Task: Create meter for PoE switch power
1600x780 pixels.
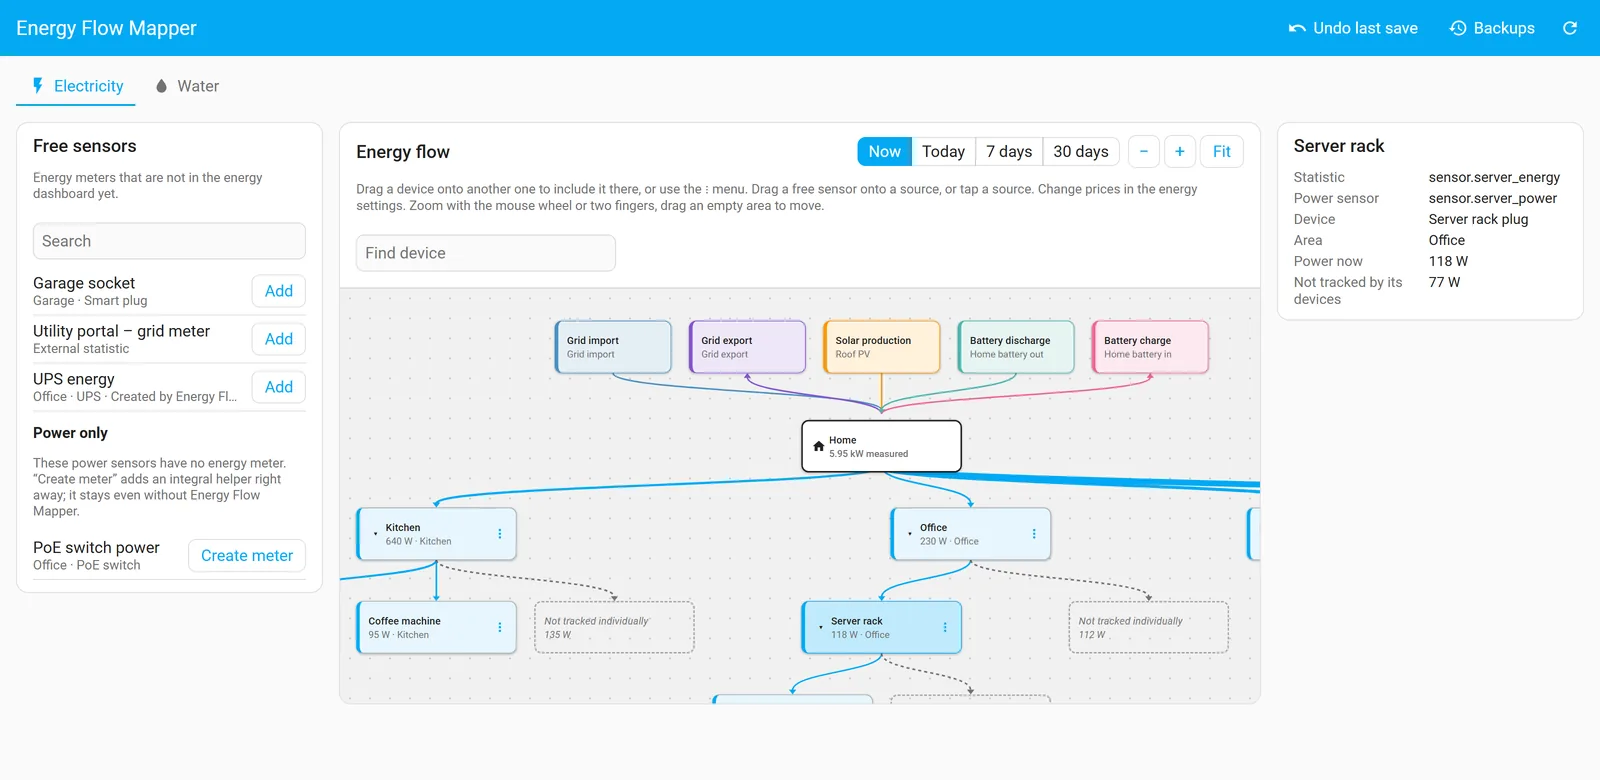Action: tap(247, 556)
